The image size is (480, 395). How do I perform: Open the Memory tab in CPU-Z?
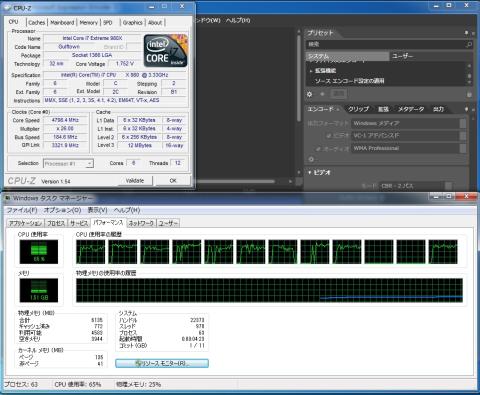[89, 23]
